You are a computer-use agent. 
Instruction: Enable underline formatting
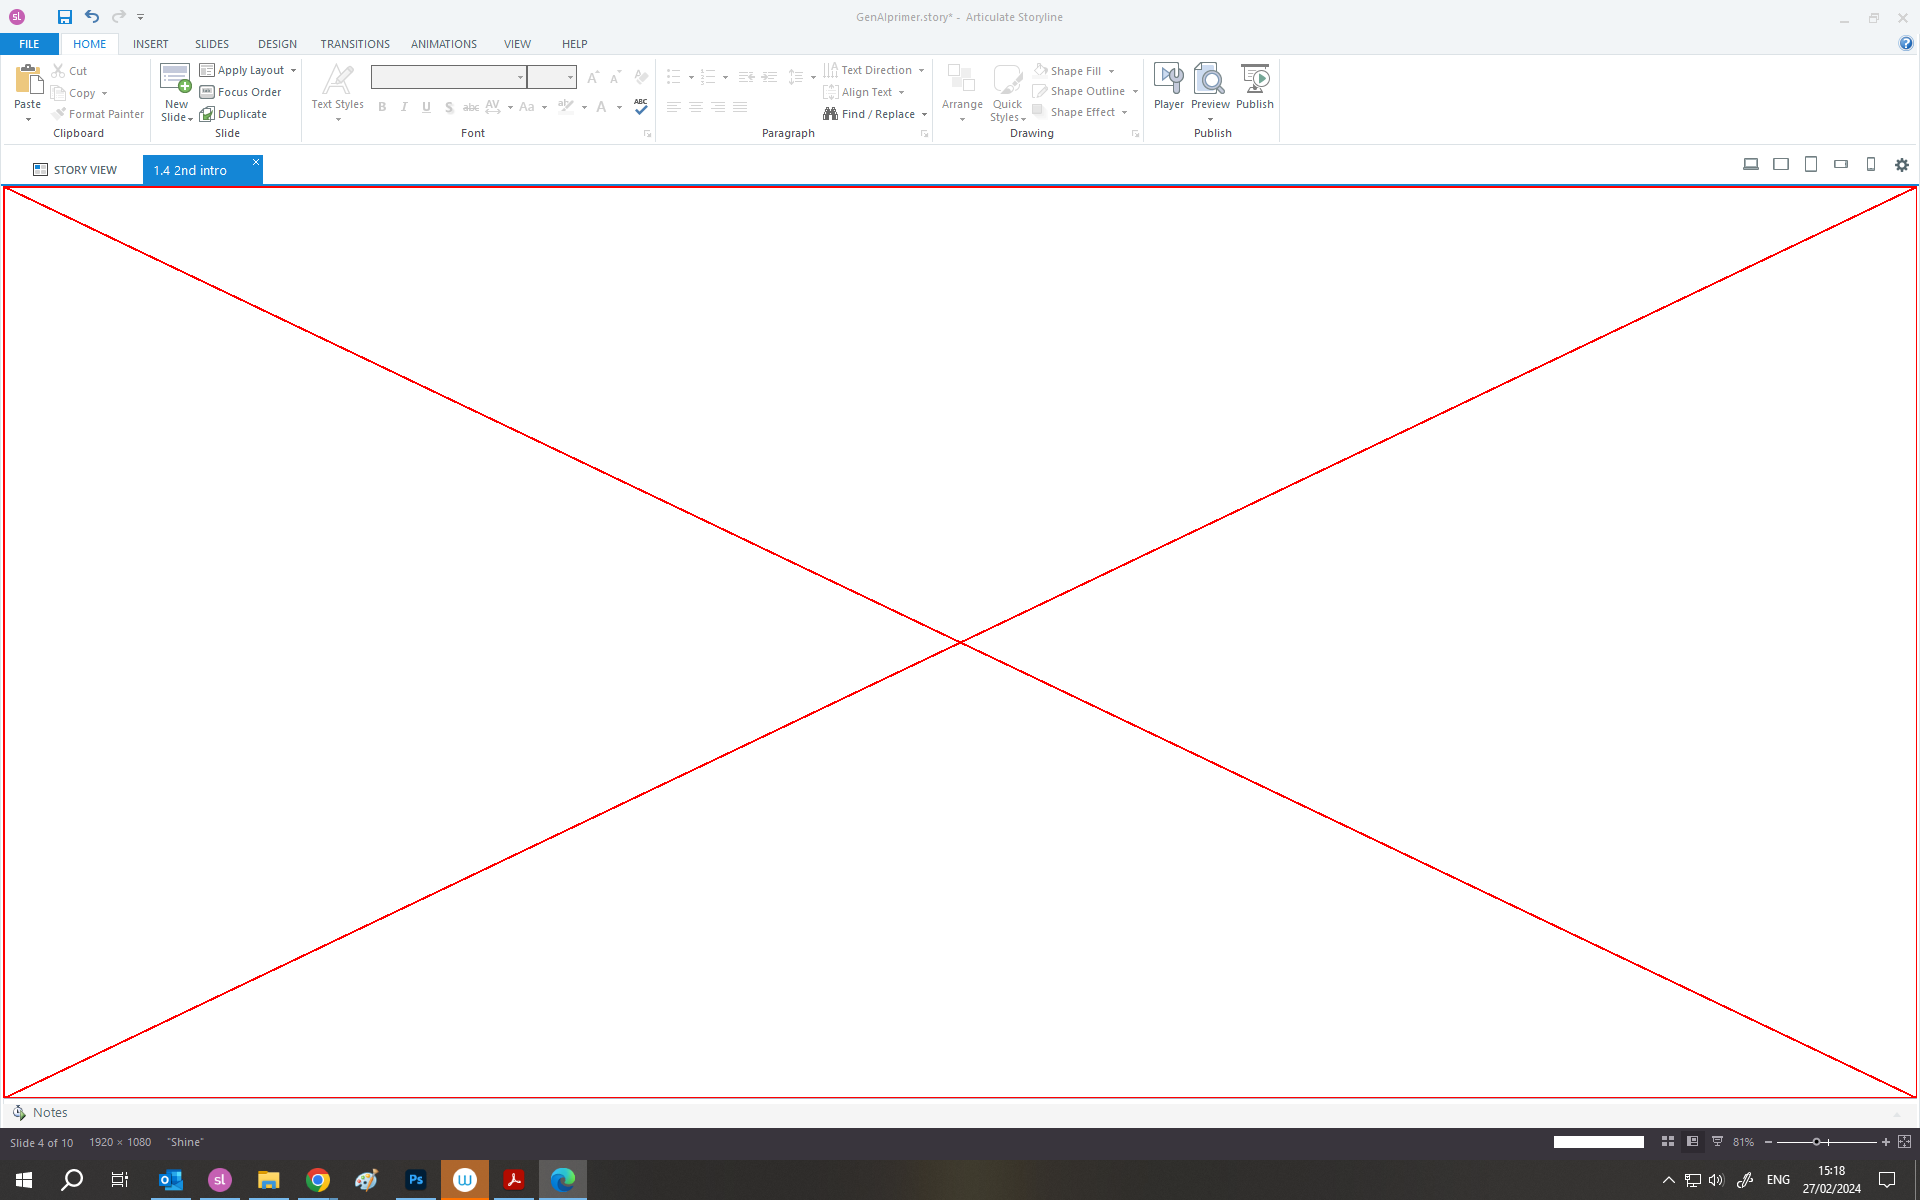tap(426, 107)
